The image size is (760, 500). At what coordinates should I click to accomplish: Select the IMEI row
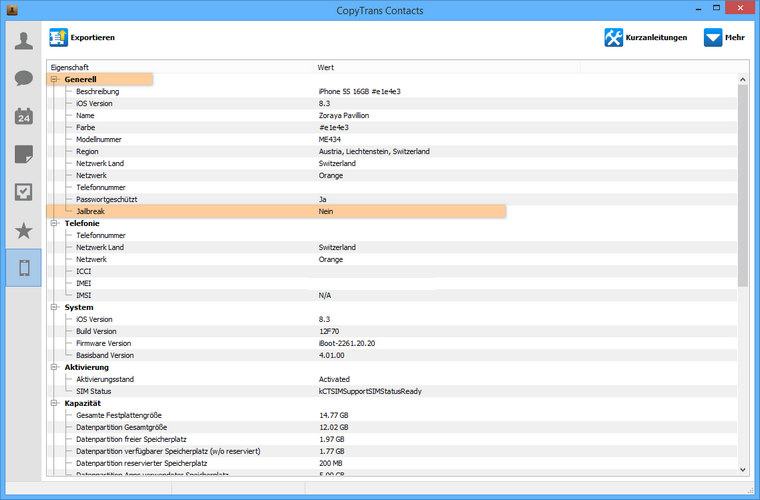pyautogui.click(x=392, y=283)
